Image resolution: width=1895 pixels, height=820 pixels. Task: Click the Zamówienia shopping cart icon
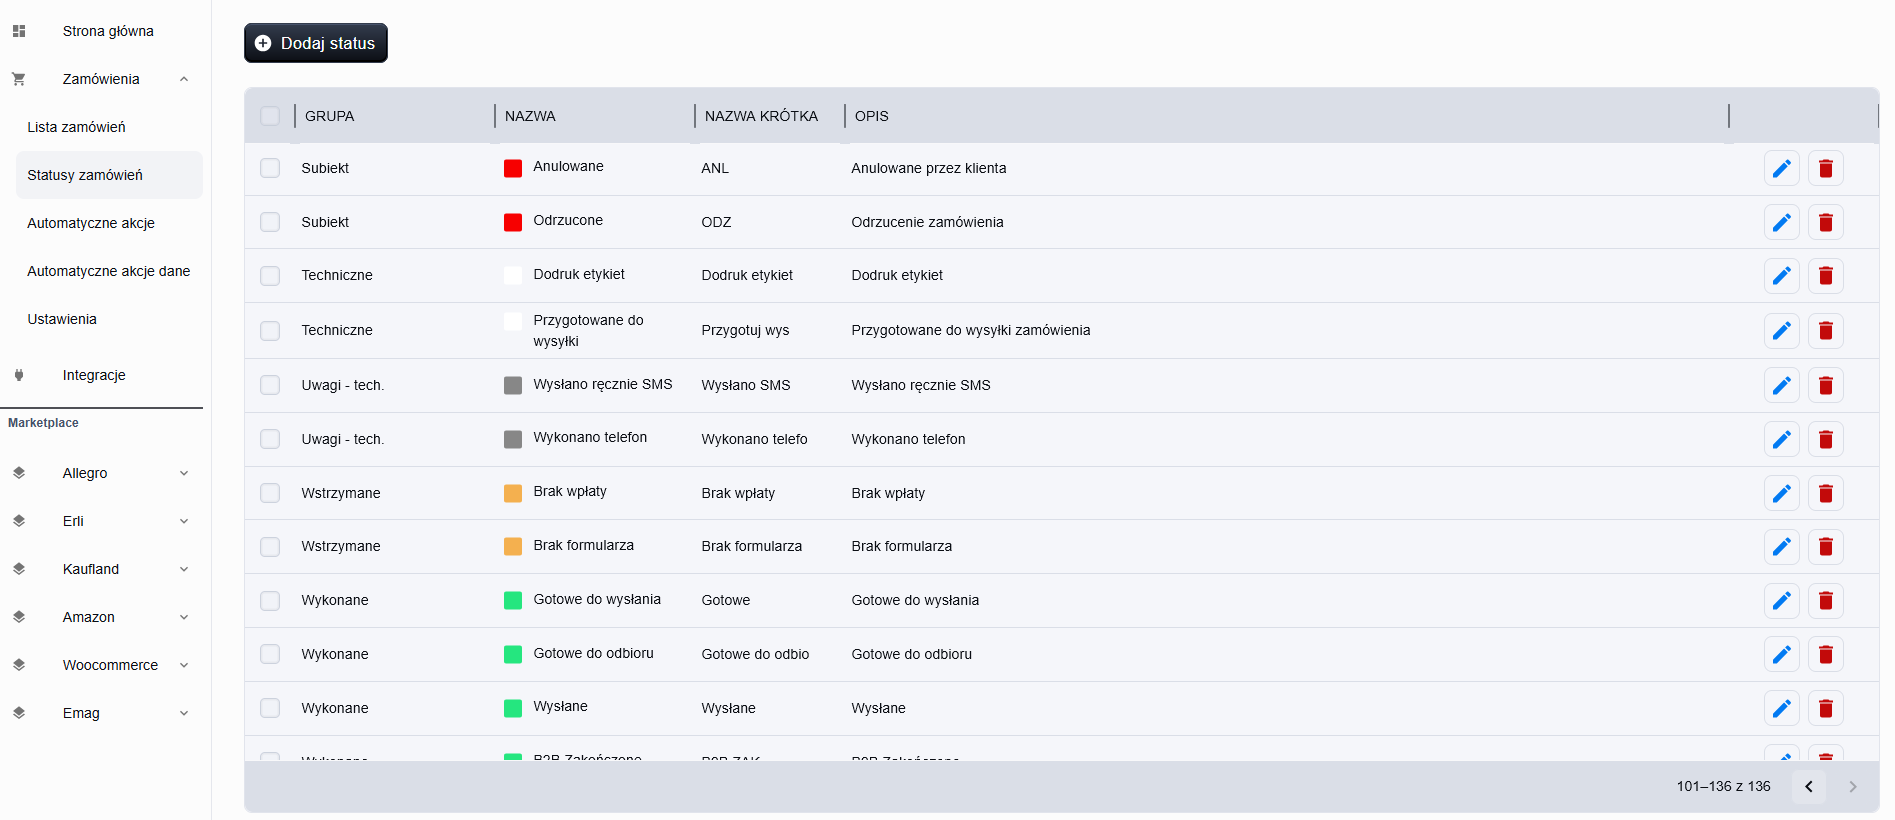(18, 79)
